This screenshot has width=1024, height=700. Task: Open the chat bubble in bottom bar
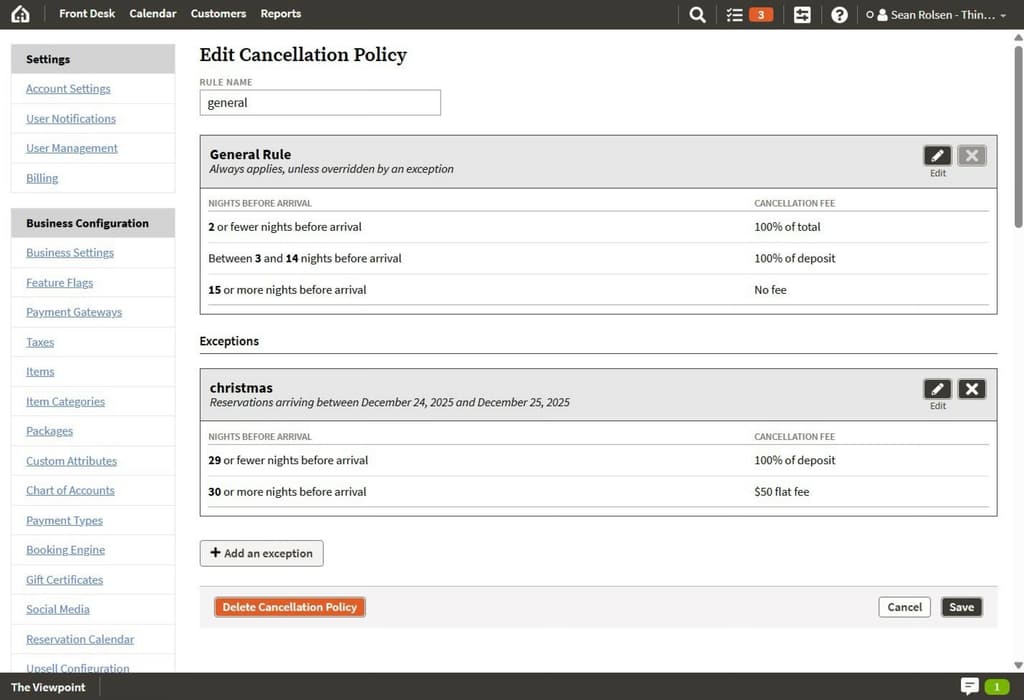[x=969, y=687]
